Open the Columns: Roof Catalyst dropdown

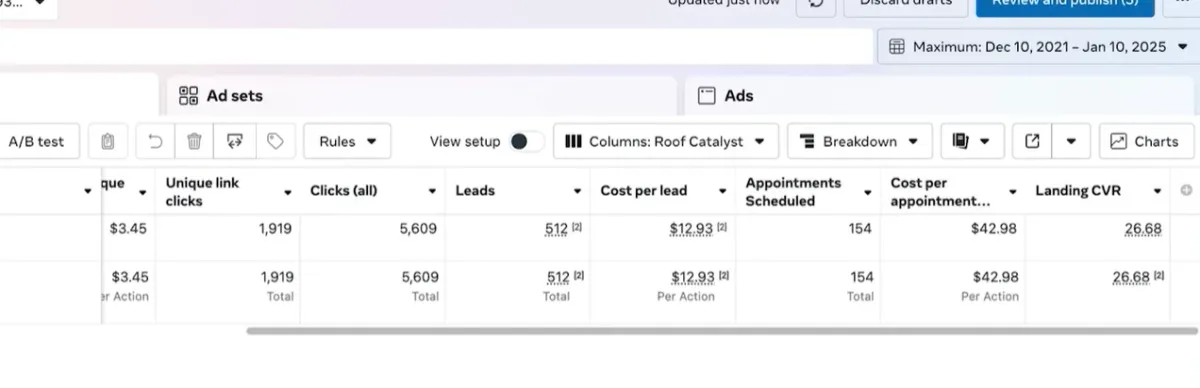tap(665, 142)
